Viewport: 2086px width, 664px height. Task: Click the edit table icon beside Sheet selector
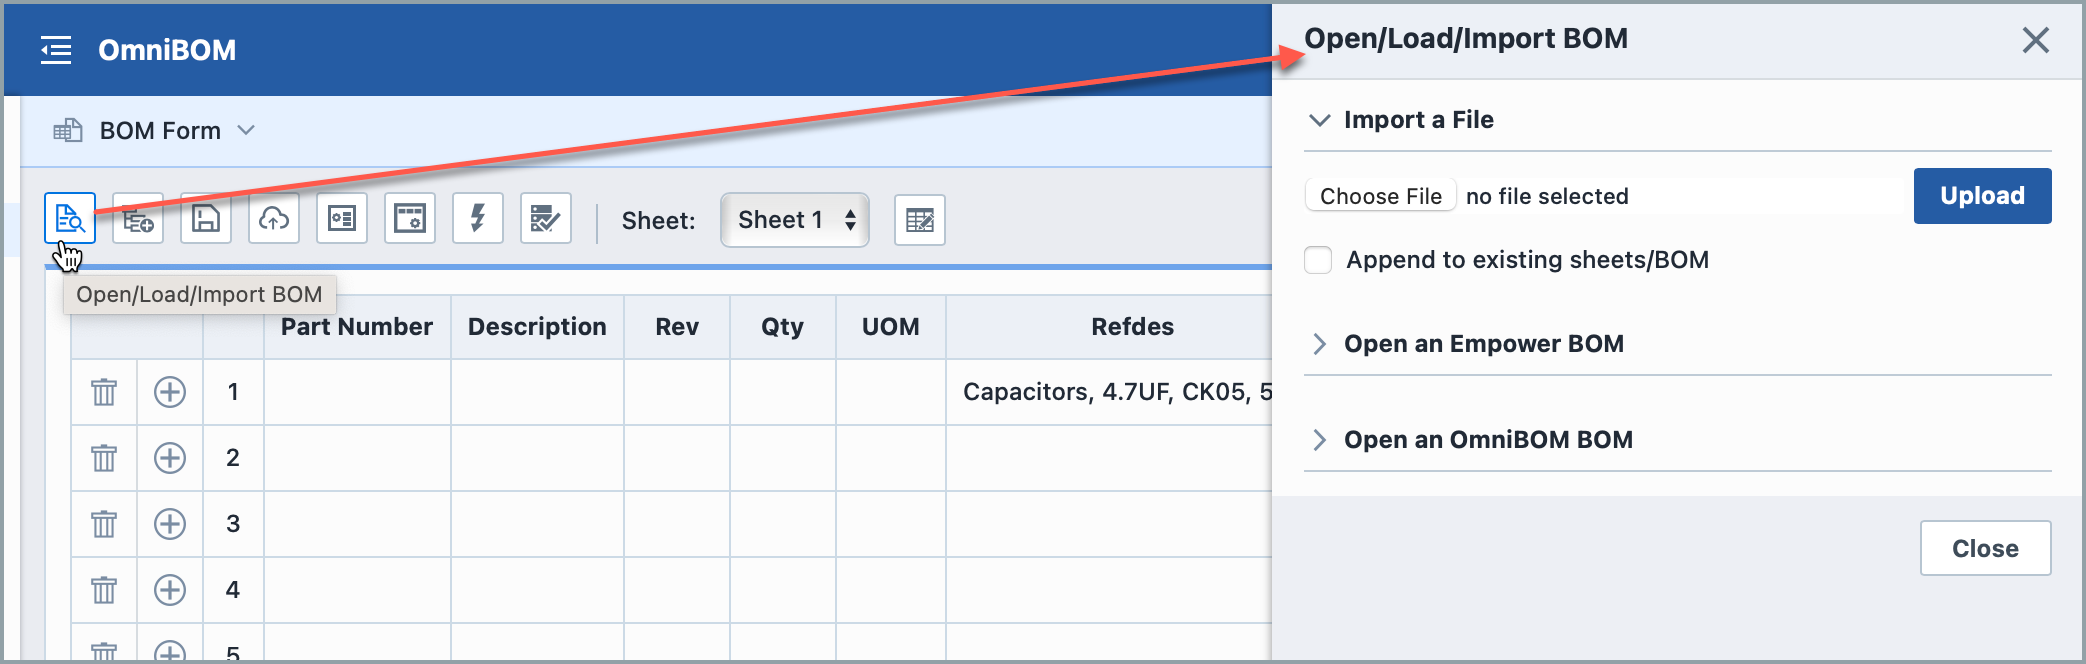[x=919, y=220]
